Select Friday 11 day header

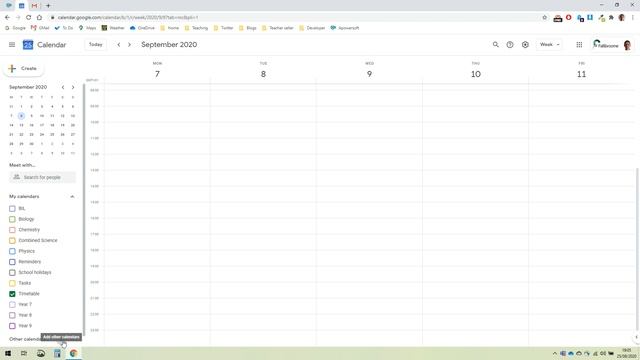click(x=581, y=71)
